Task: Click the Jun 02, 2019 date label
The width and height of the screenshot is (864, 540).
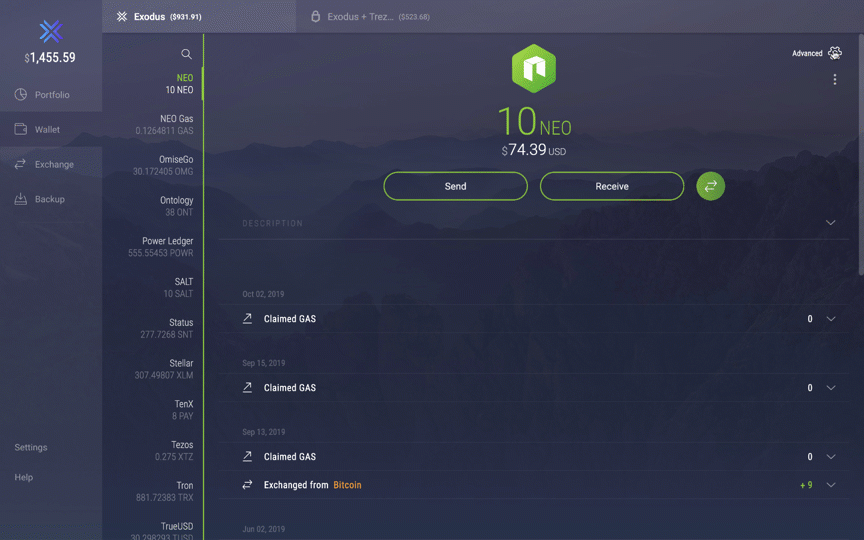Action: pos(263,529)
